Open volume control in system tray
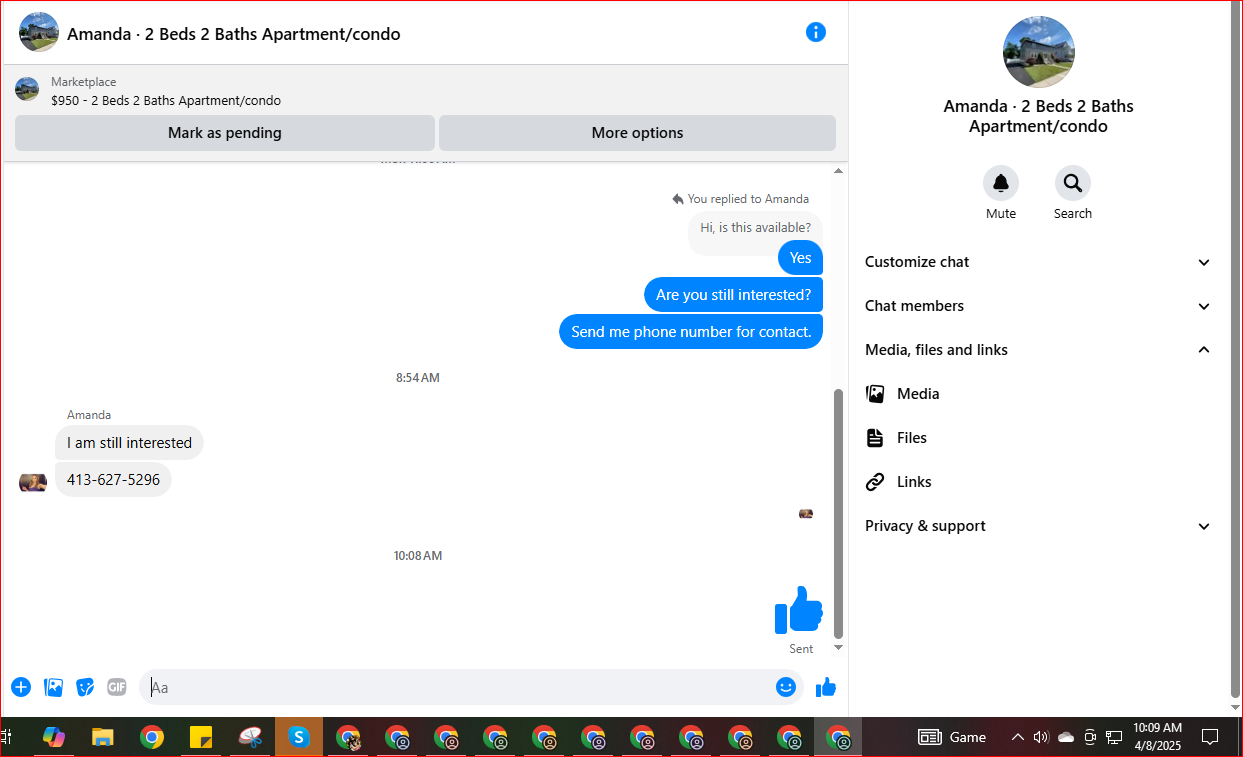The height and width of the screenshot is (757, 1243). tap(1041, 737)
